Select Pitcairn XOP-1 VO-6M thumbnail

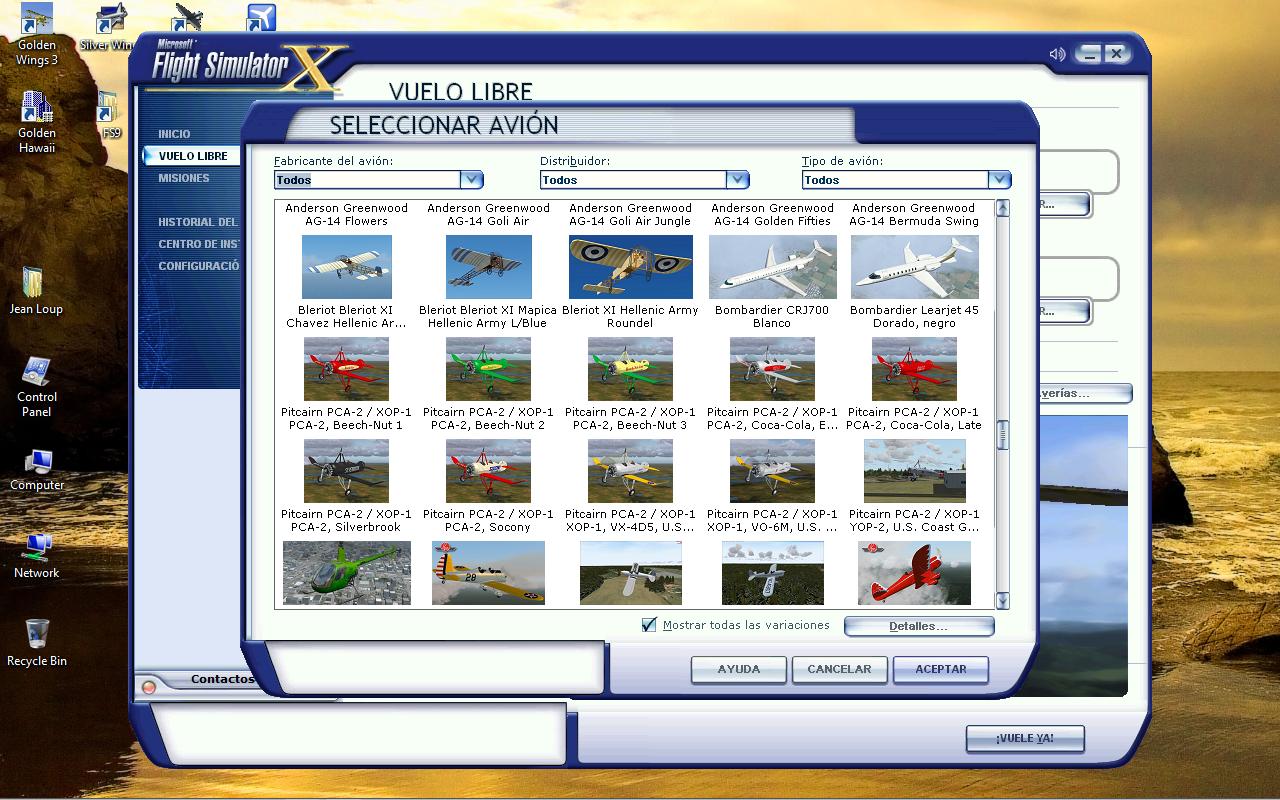click(773, 471)
